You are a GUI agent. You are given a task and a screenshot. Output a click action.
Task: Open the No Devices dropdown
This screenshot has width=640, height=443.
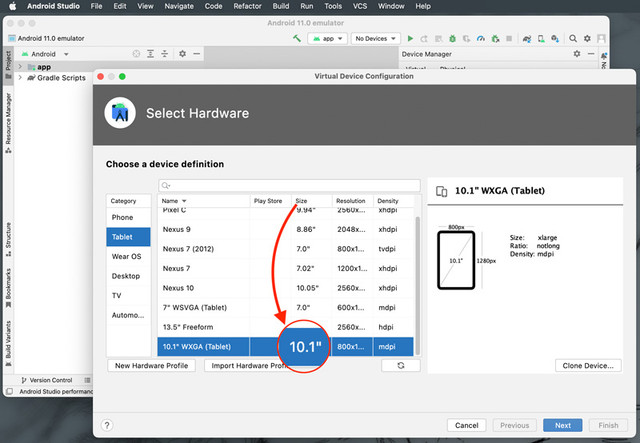(x=376, y=38)
